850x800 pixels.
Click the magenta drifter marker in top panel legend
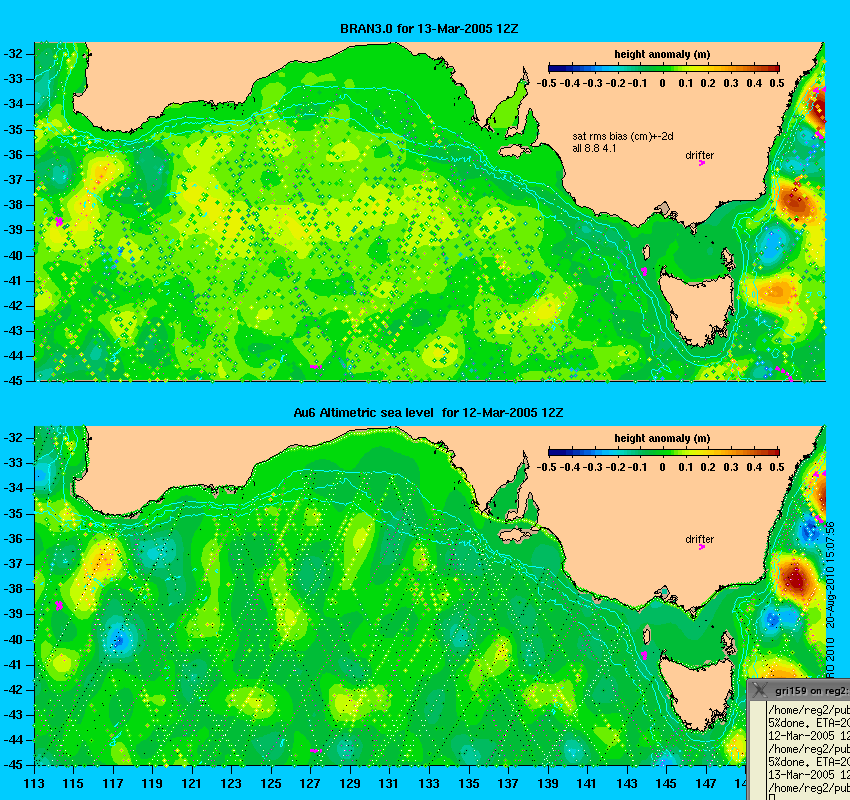coord(701,163)
